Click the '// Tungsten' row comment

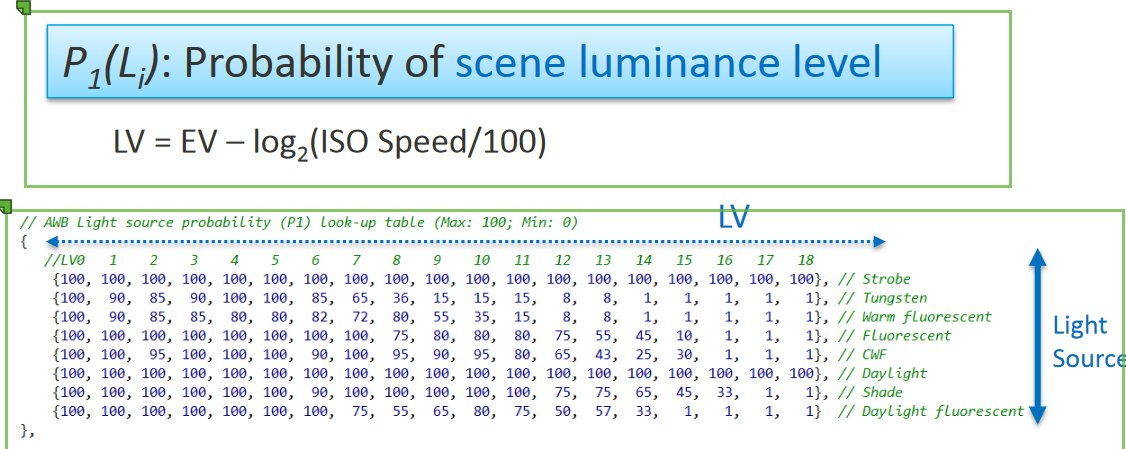coord(883,297)
